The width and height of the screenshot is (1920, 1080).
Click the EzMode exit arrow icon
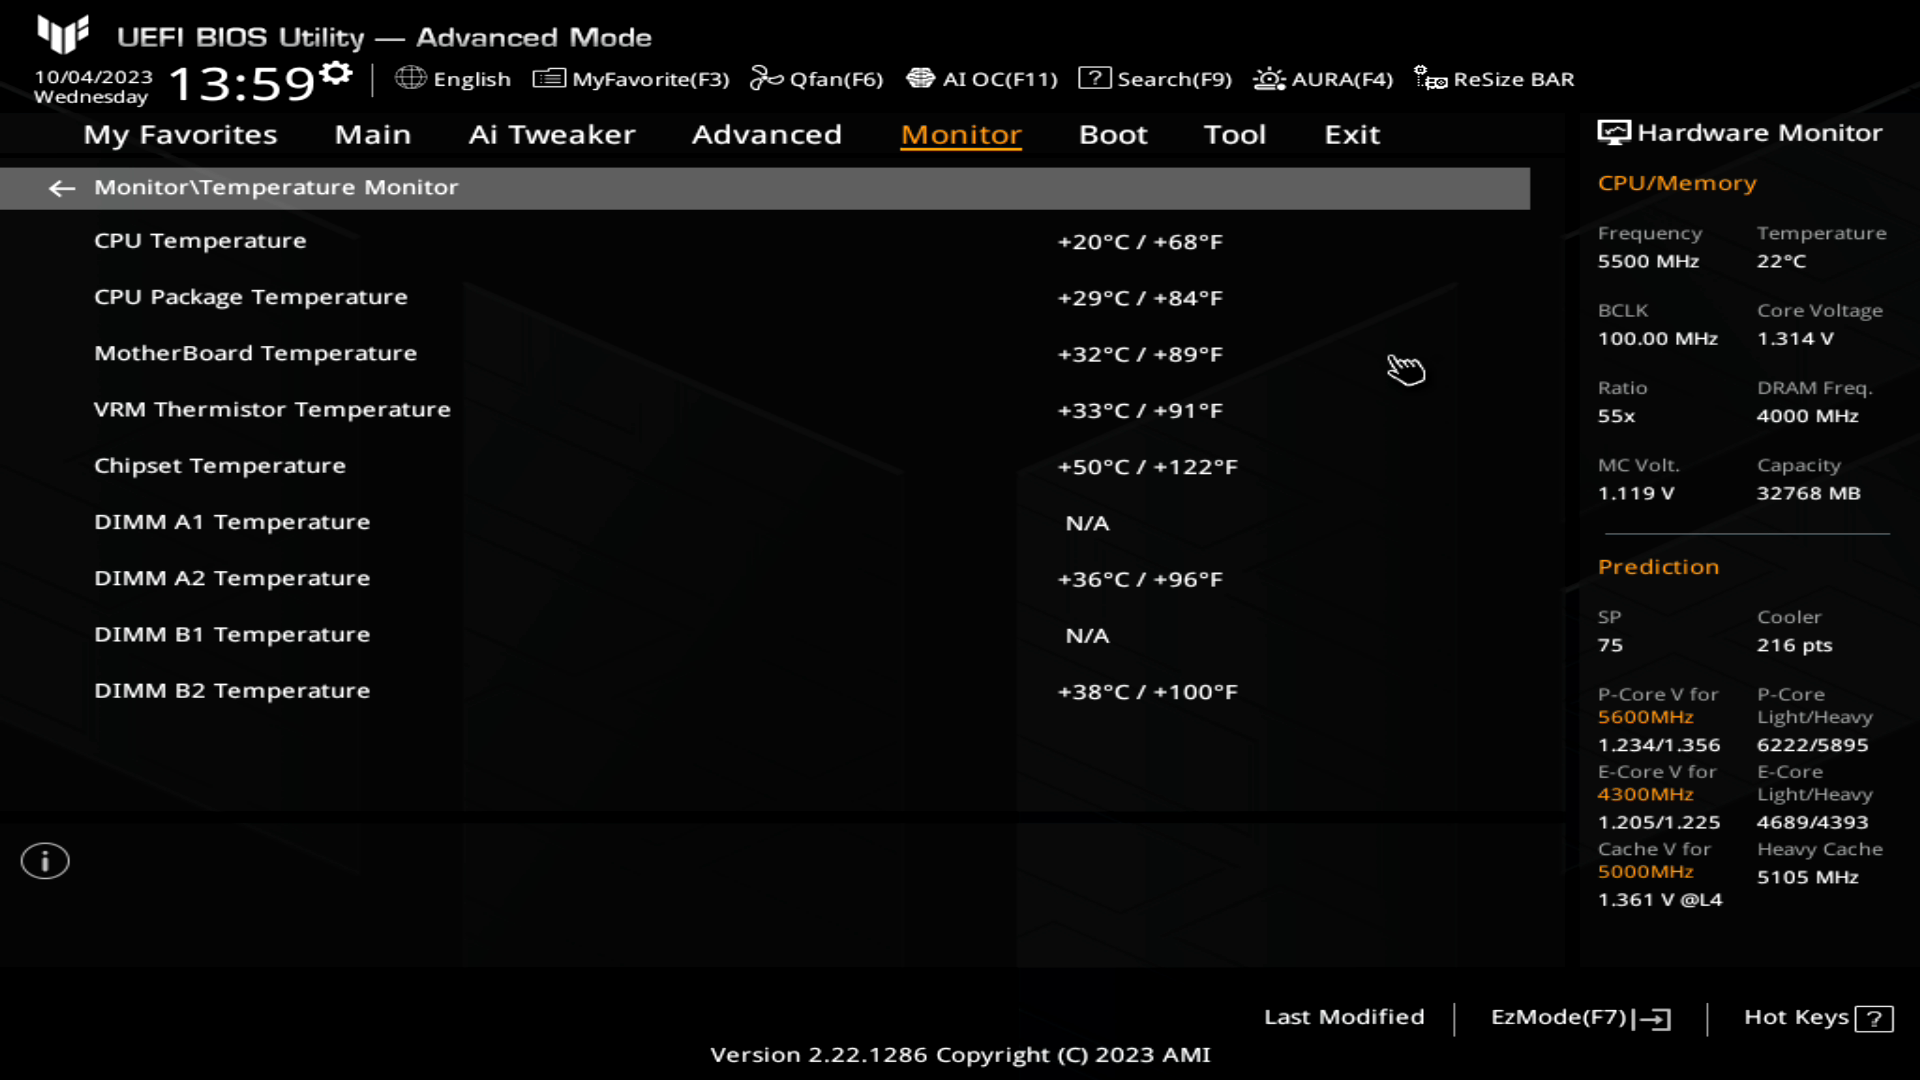pyautogui.click(x=1652, y=1019)
